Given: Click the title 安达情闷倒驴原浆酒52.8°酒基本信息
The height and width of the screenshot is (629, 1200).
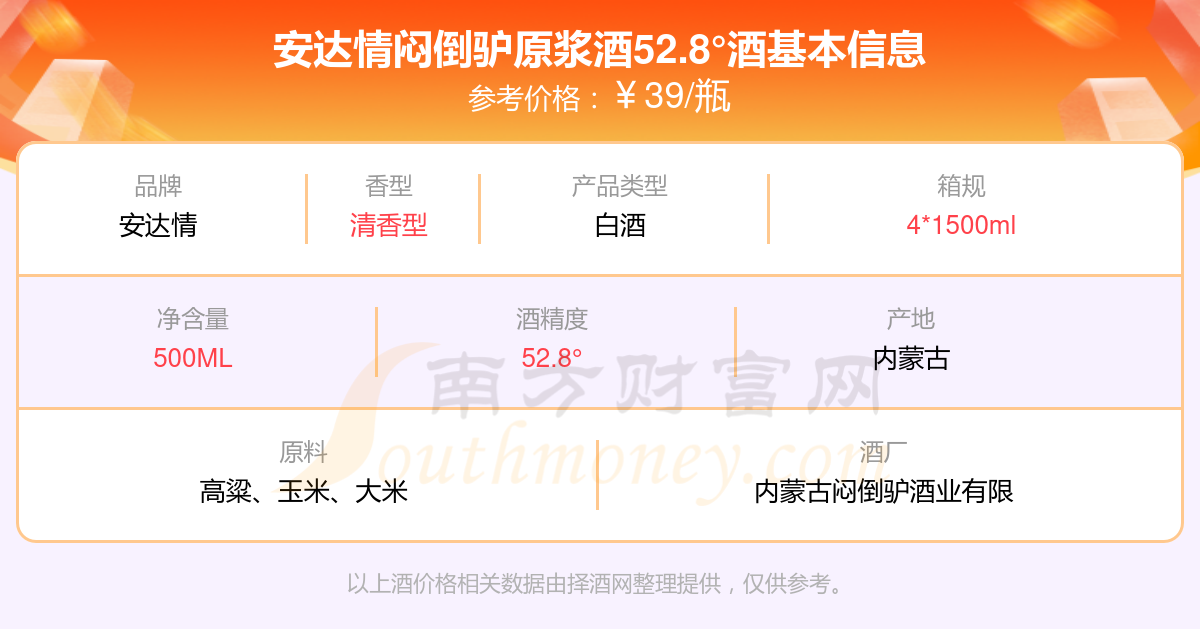Looking at the screenshot, I should [x=600, y=49].
